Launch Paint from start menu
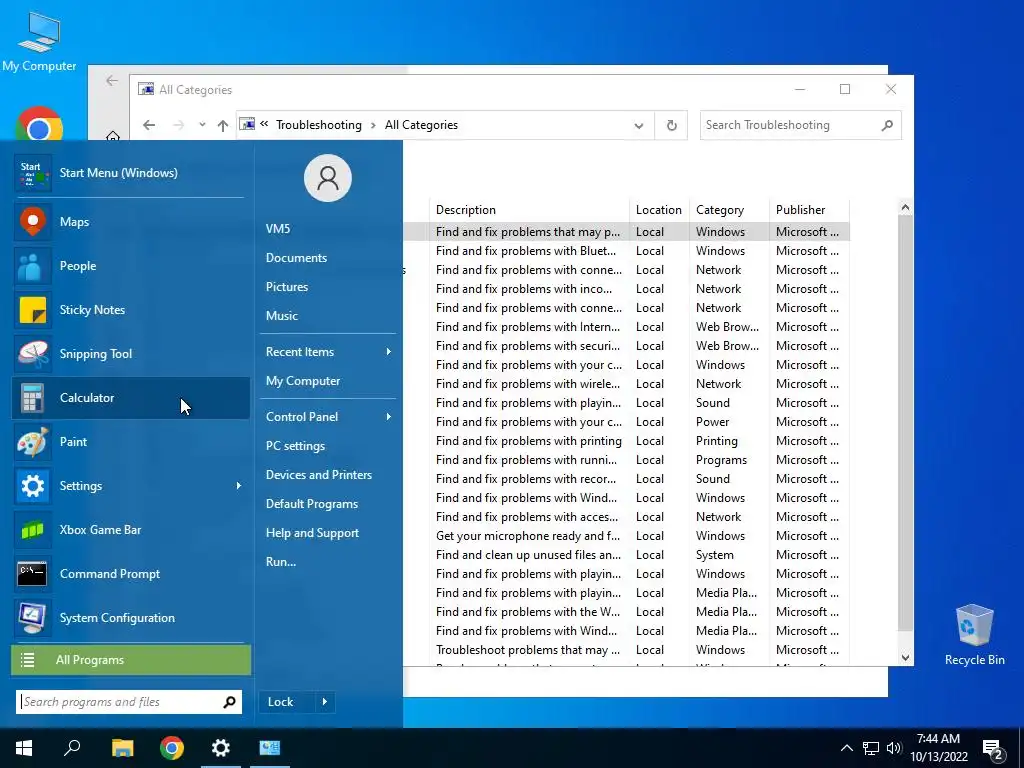Screen dimensions: 1024x768 point(131,442)
